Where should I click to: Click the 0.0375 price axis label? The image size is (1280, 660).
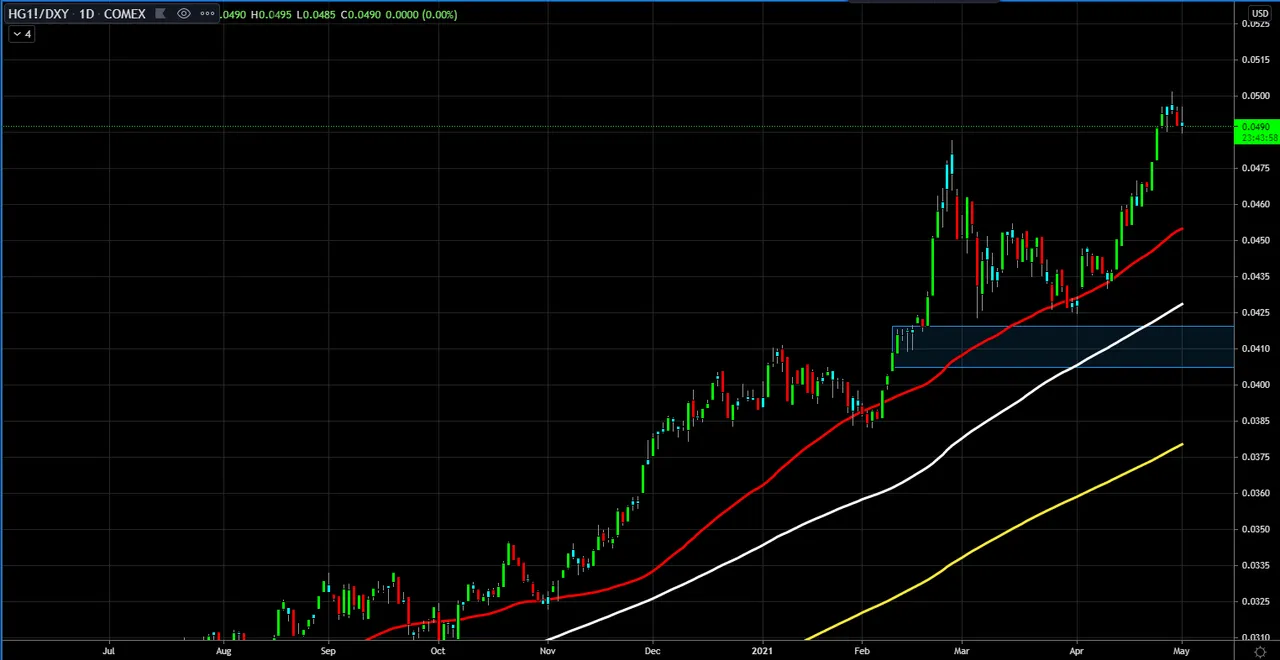[1256, 457]
